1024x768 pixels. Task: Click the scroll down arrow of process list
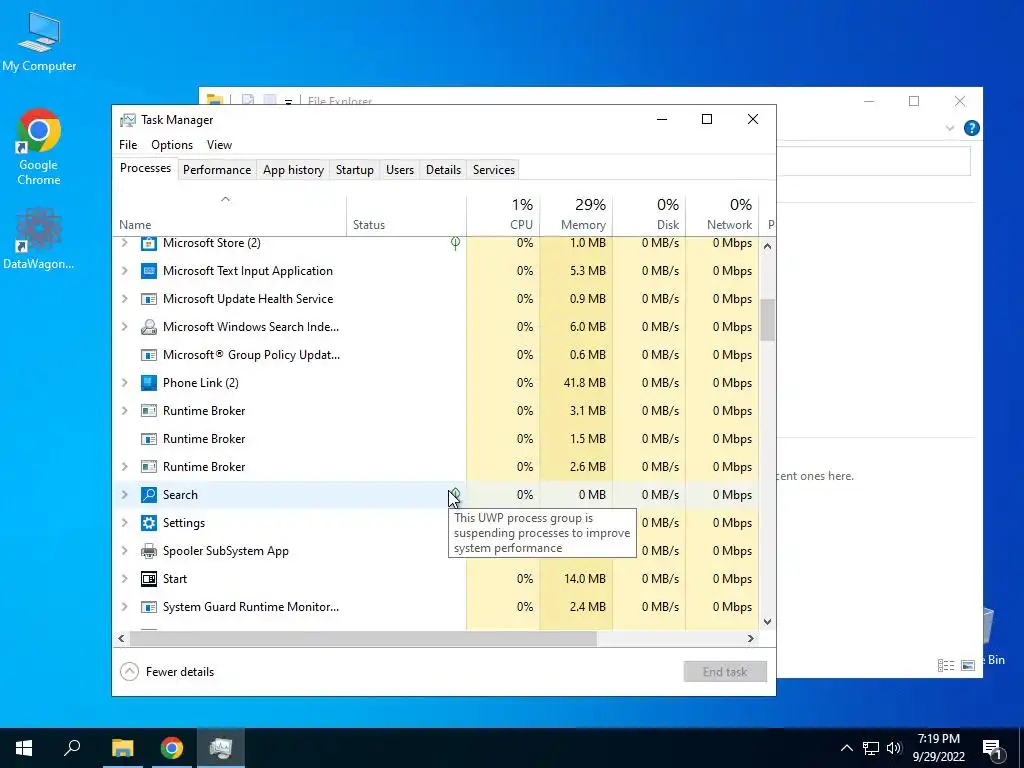pyautogui.click(x=767, y=622)
